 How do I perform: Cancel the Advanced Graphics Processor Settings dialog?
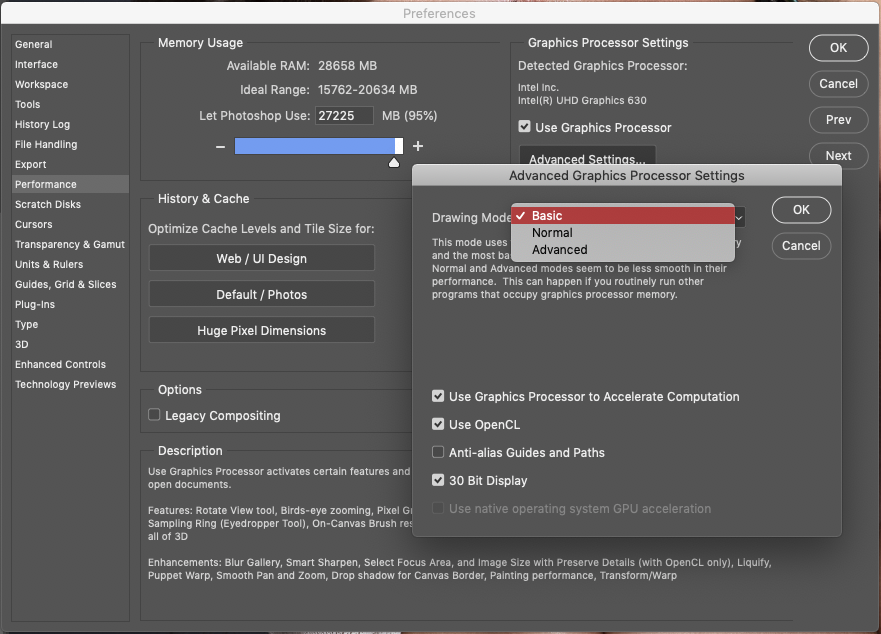[x=801, y=246]
